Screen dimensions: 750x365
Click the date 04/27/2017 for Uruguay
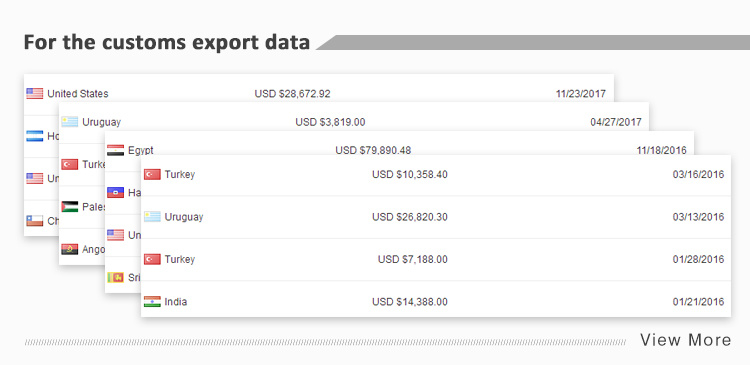pos(616,122)
